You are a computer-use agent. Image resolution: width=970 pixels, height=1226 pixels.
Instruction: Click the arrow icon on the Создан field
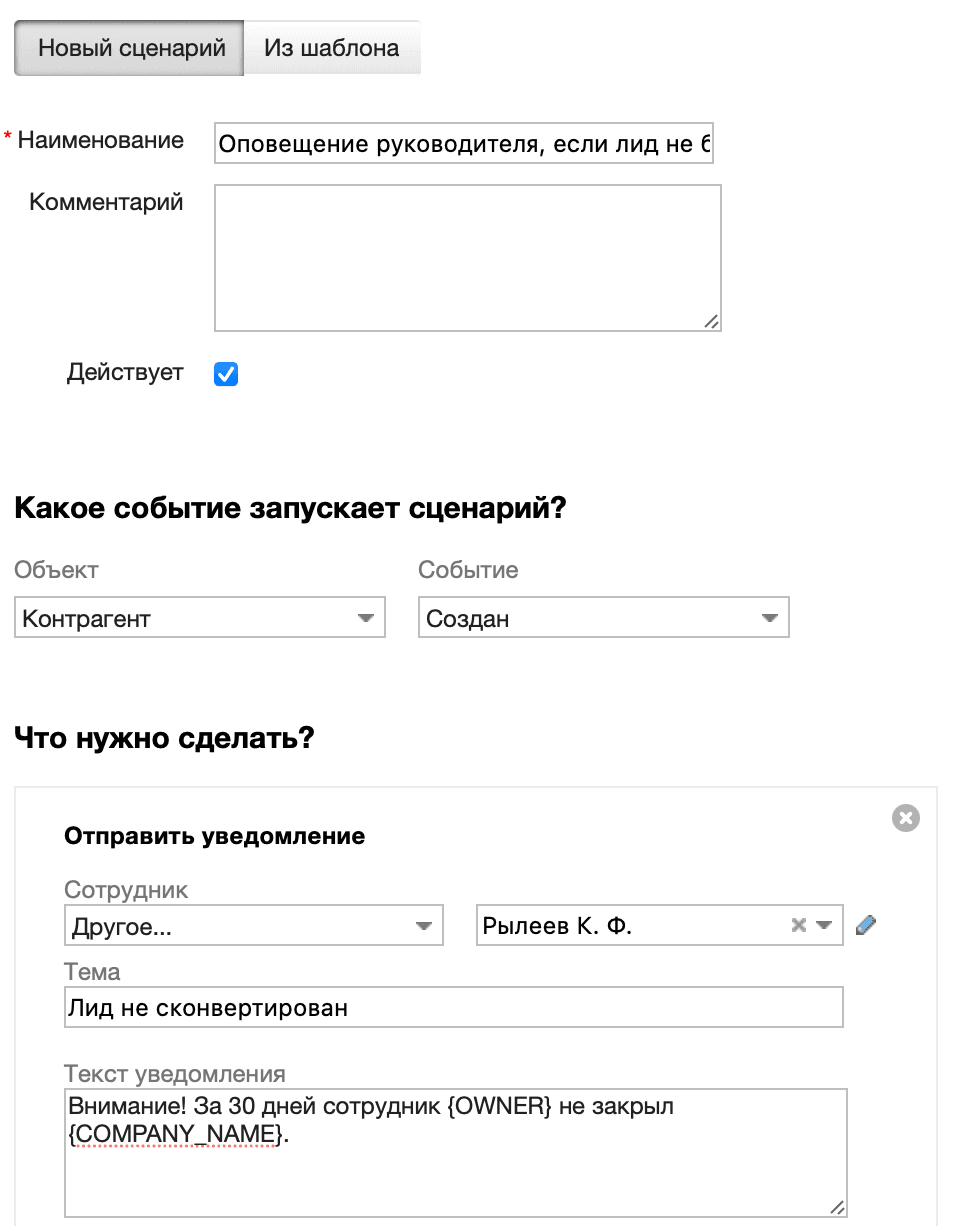pos(770,617)
